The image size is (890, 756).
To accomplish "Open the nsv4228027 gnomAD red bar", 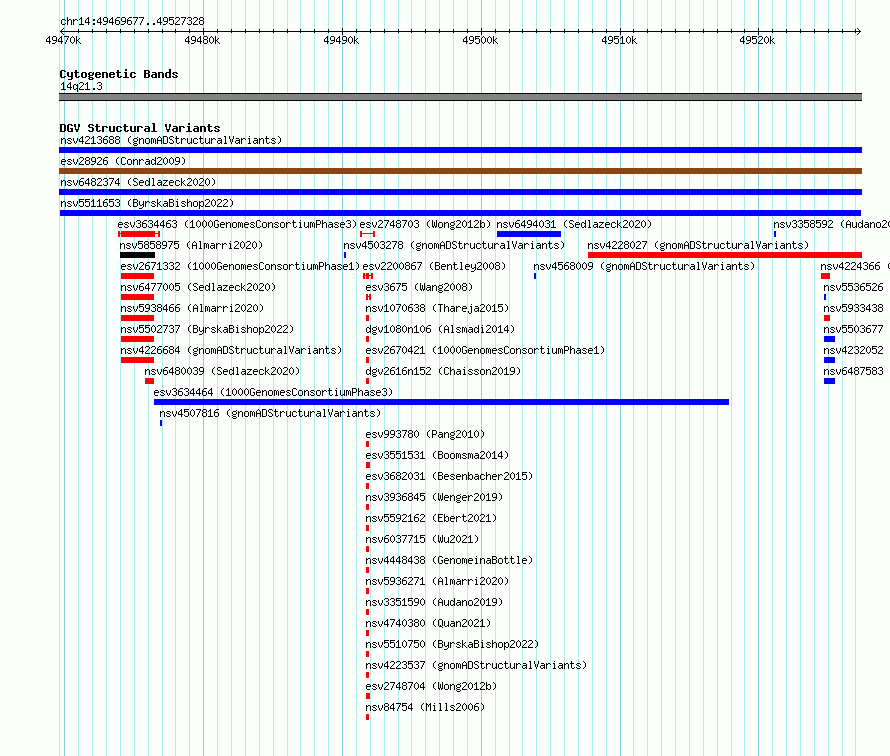I will (x=725, y=255).
